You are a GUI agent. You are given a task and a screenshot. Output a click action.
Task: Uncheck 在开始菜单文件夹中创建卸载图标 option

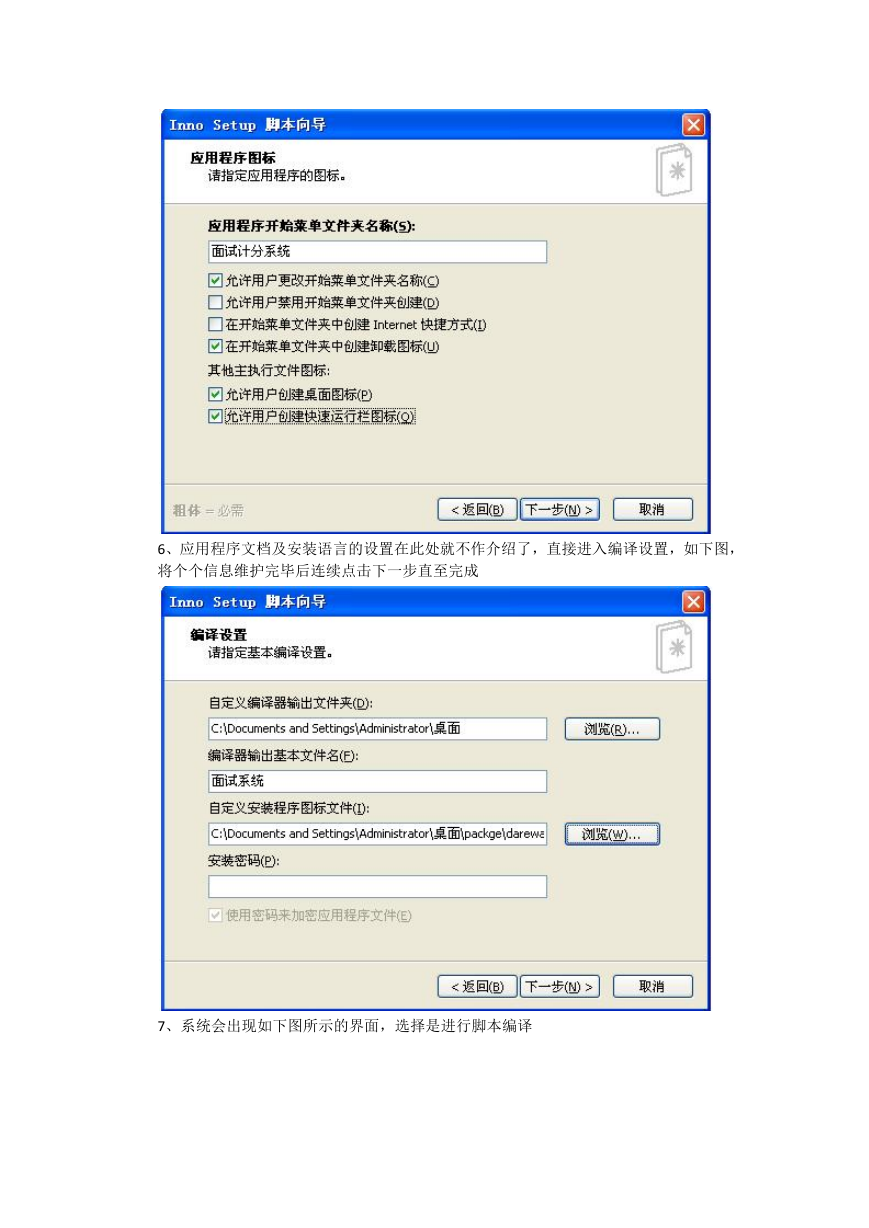click(215, 346)
